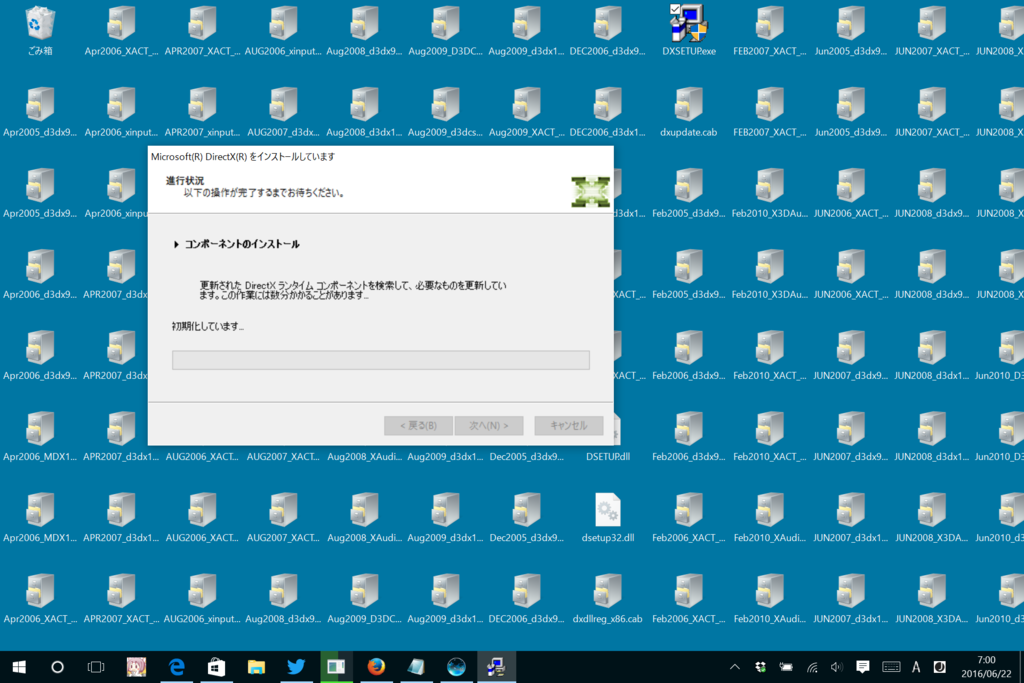This screenshot has width=1024, height=683.
Task: Open the globe browser icon on taskbar
Action: (456, 667)
